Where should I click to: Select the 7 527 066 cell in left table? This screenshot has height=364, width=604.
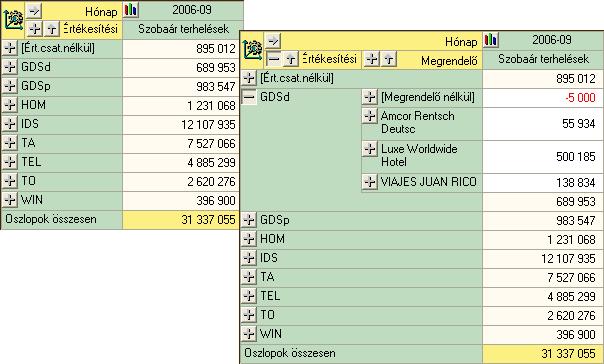181,143
